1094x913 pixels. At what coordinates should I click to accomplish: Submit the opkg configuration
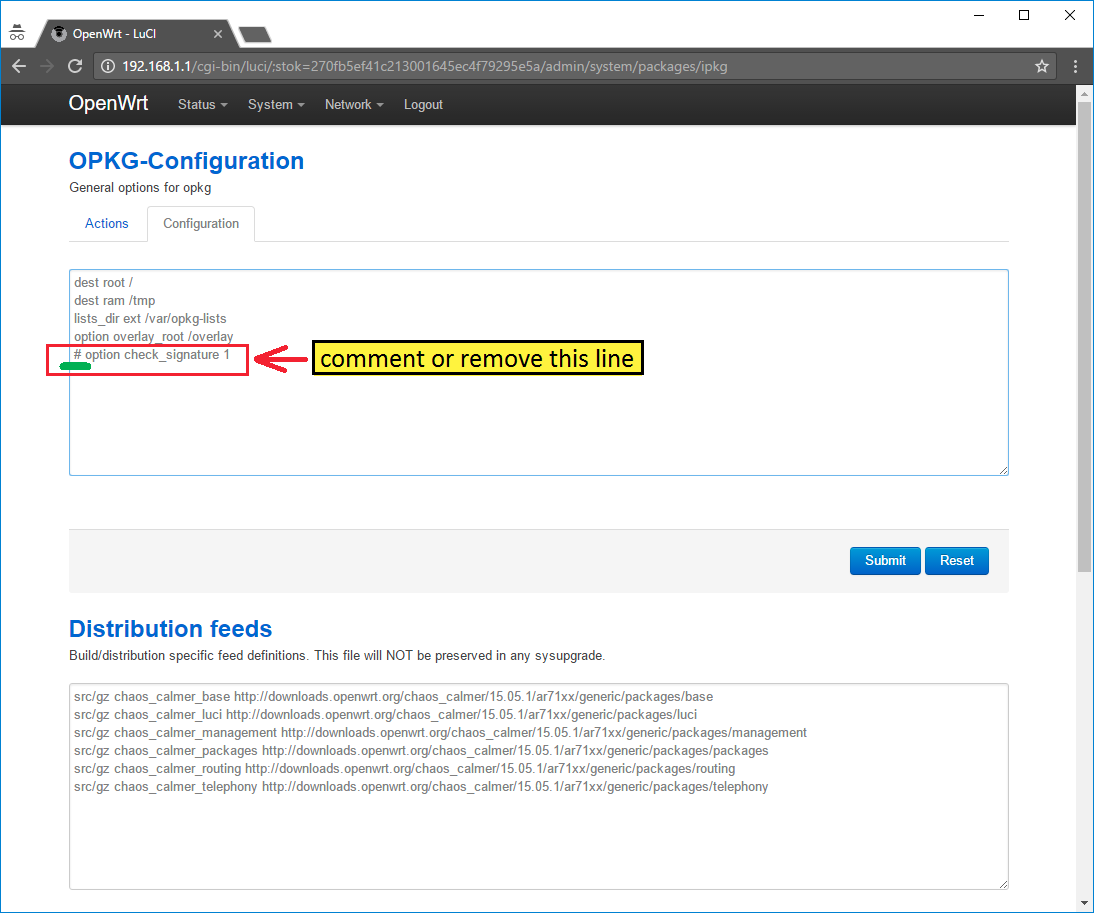coord(885,561)
